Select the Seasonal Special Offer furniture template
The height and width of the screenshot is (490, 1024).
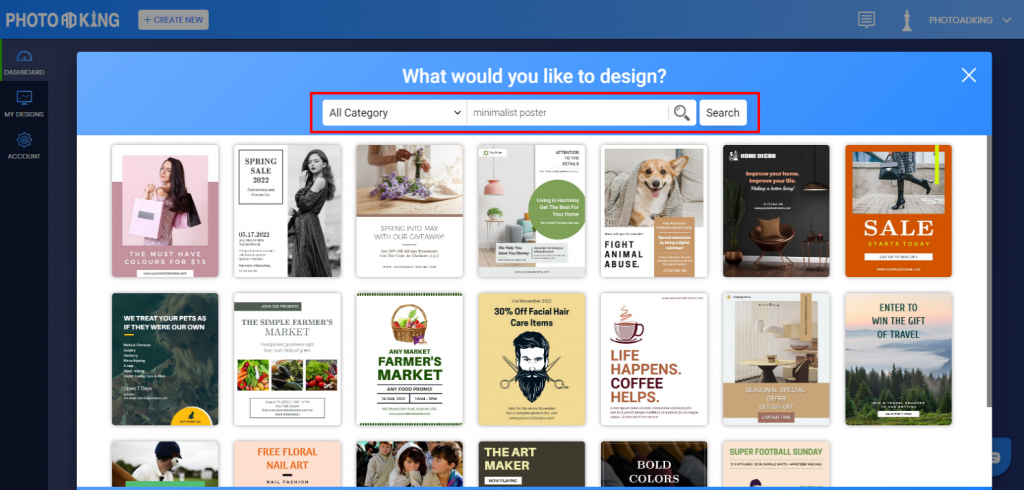[776, 359]
